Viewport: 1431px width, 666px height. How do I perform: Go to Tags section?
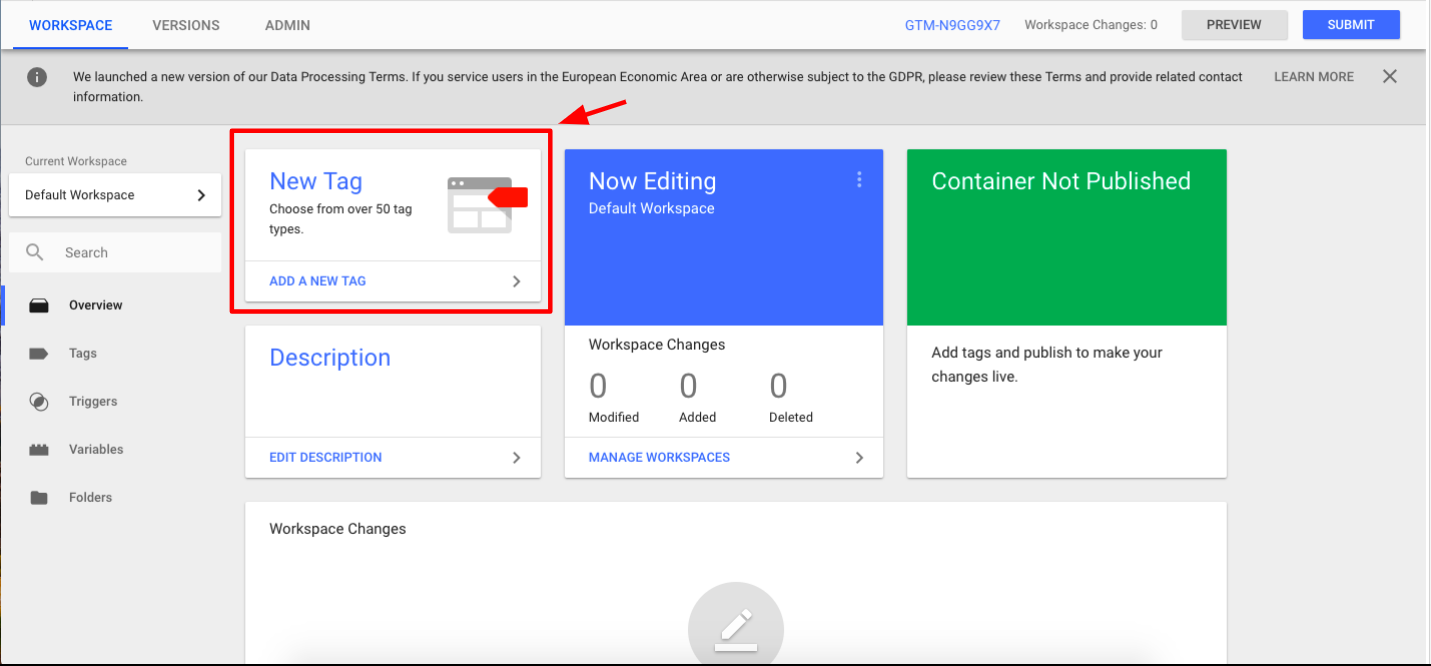(83, 354)
